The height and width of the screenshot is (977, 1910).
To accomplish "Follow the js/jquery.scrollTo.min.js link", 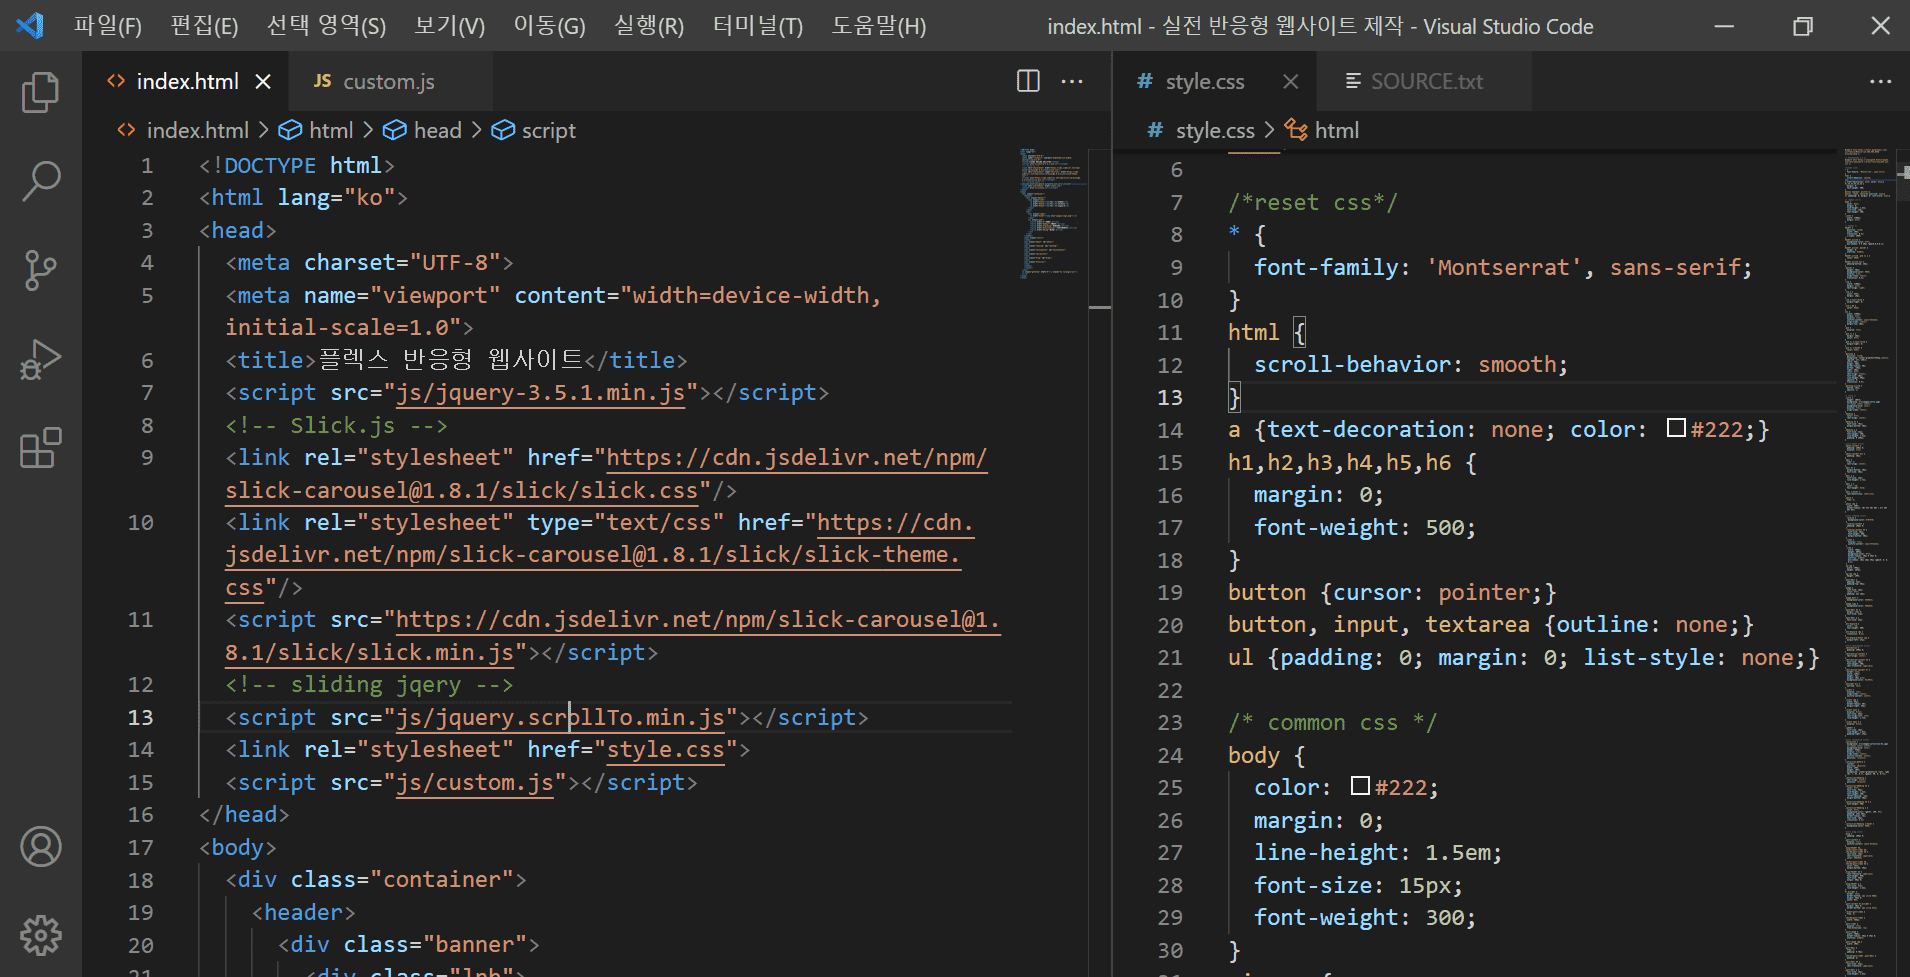I will [560, 718].
